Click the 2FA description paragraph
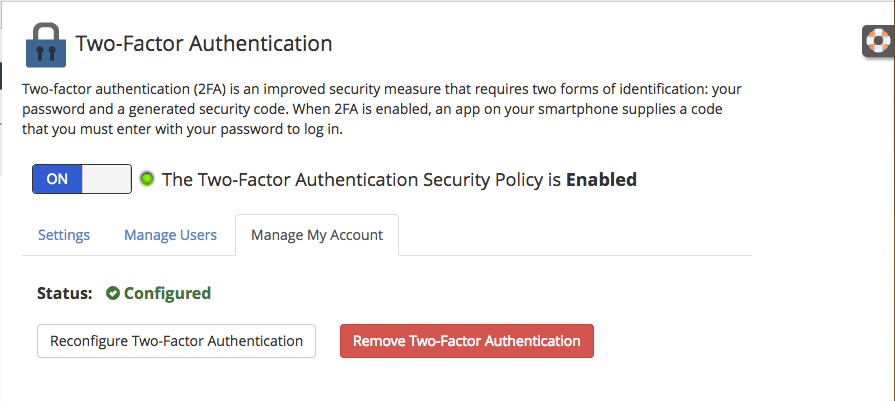Image resolution: width=895 pixels, height=401 pixels. point(380,109)
